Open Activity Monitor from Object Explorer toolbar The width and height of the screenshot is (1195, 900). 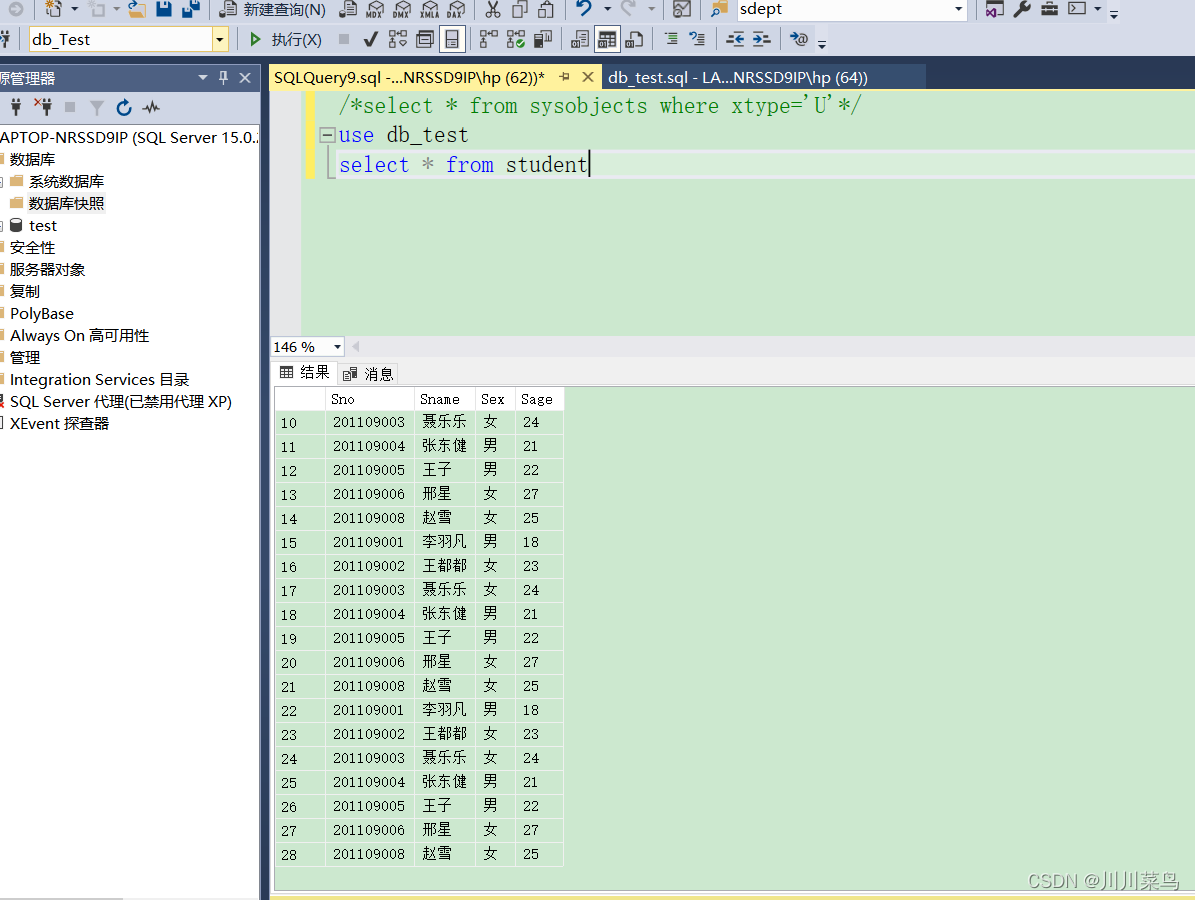151,107
